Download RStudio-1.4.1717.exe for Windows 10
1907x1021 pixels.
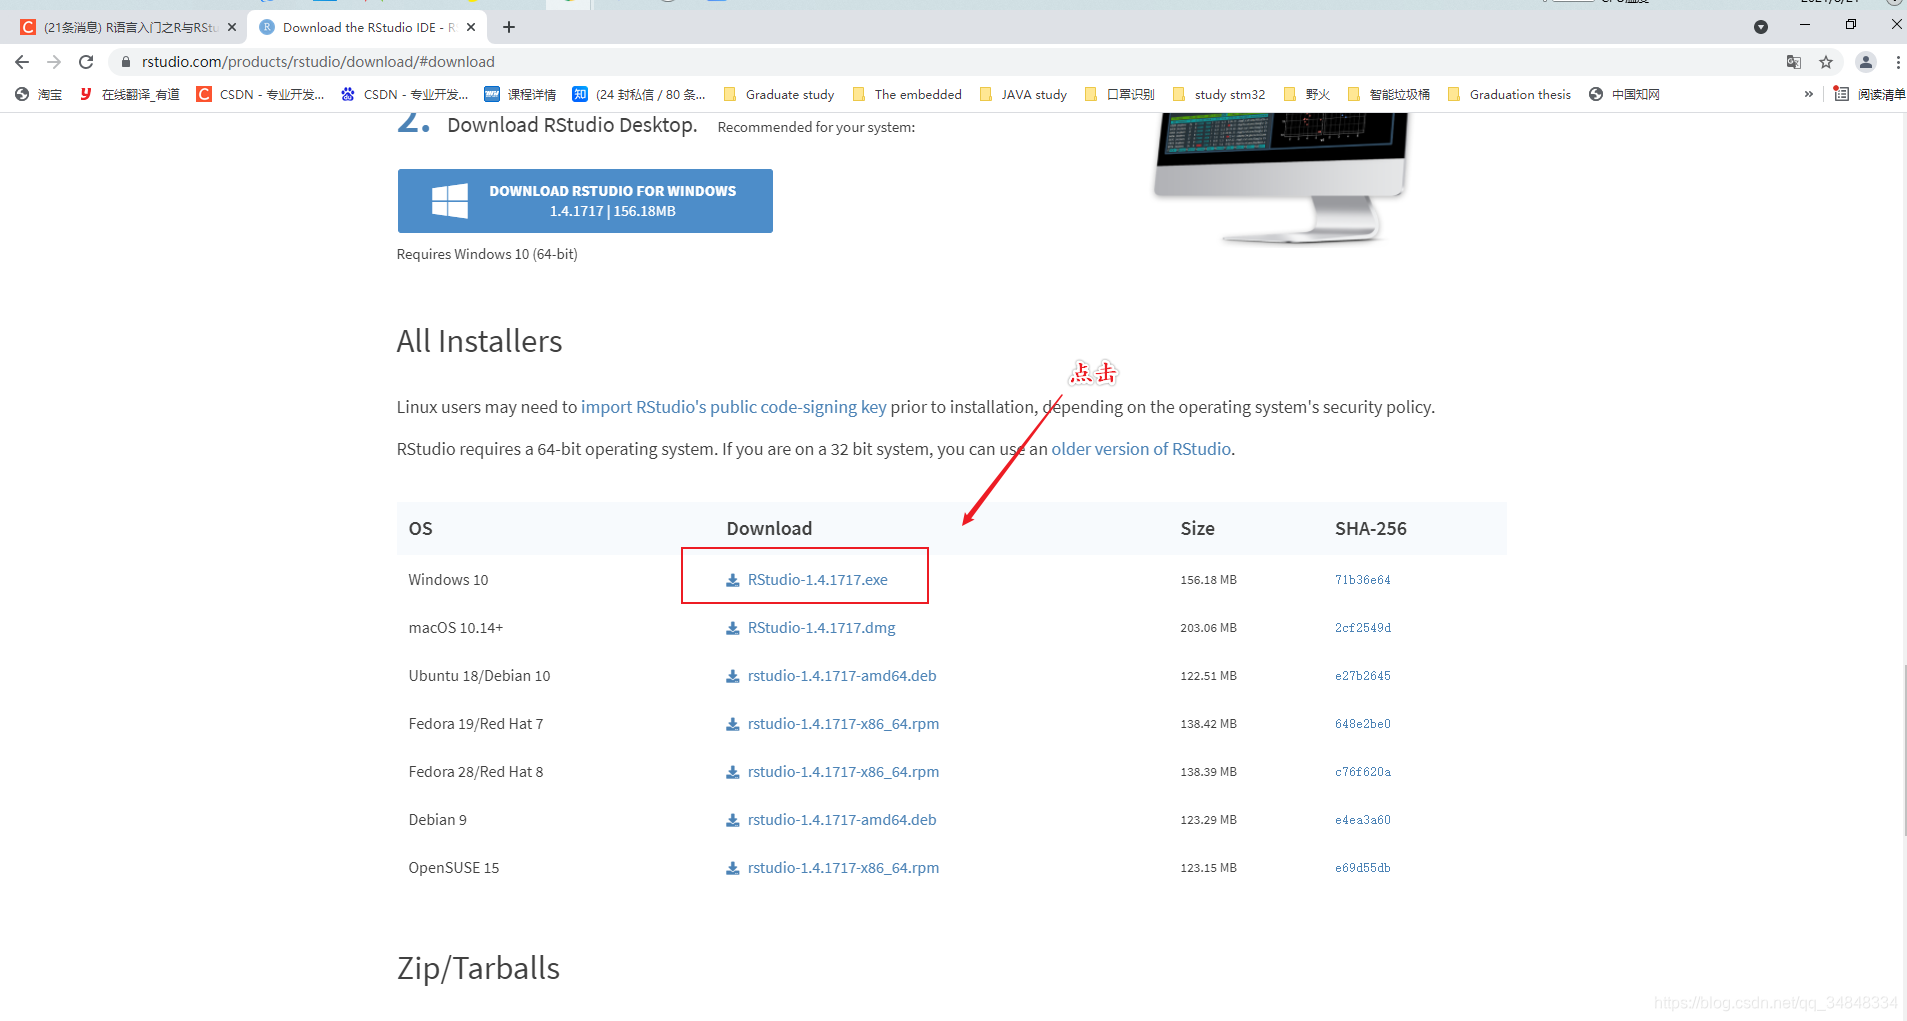point(817,580)
